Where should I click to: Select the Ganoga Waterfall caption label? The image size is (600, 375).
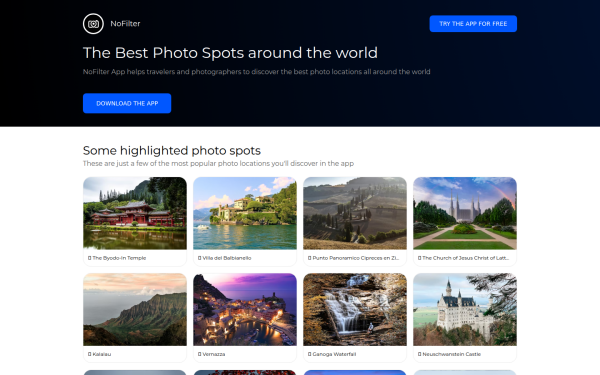334,354
